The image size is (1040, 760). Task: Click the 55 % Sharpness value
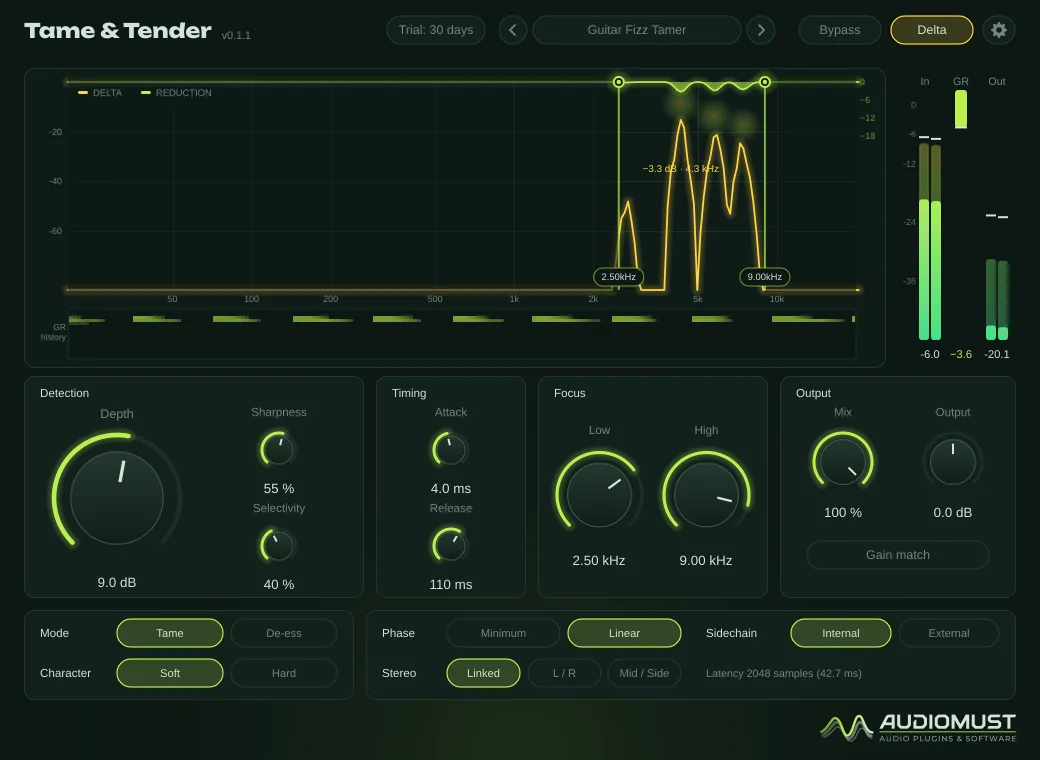279,489
